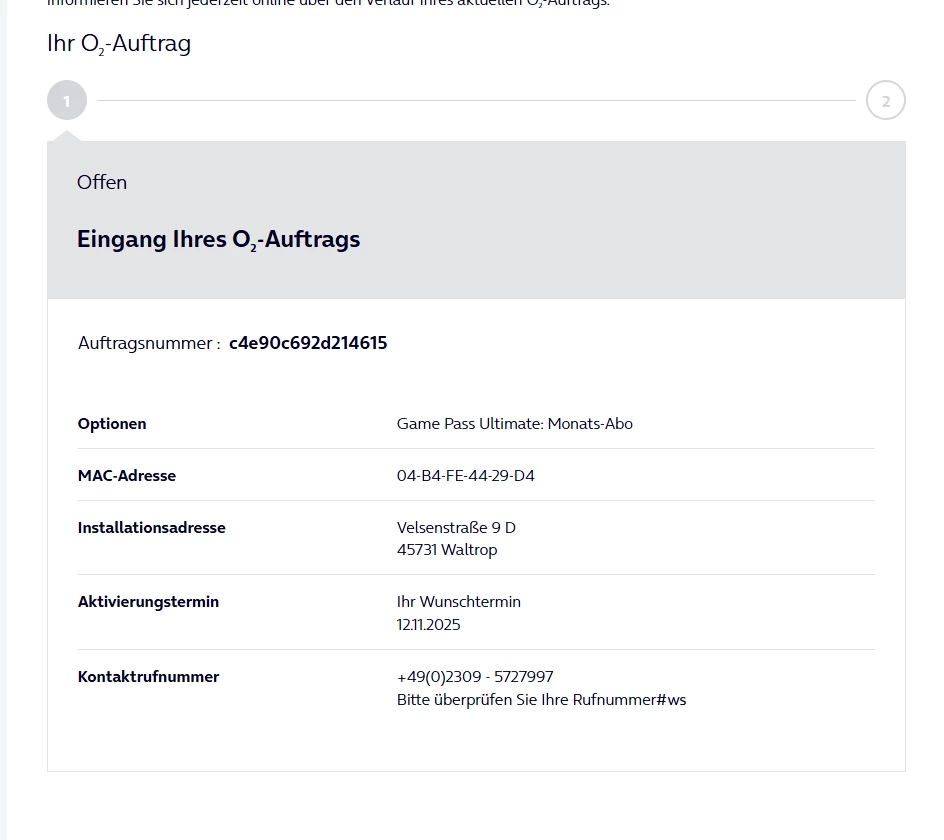The width and height of the screenshot is (944, 840).
Task: Click the 'Aktivierungstermin' row label
Action: coord(148,602)
